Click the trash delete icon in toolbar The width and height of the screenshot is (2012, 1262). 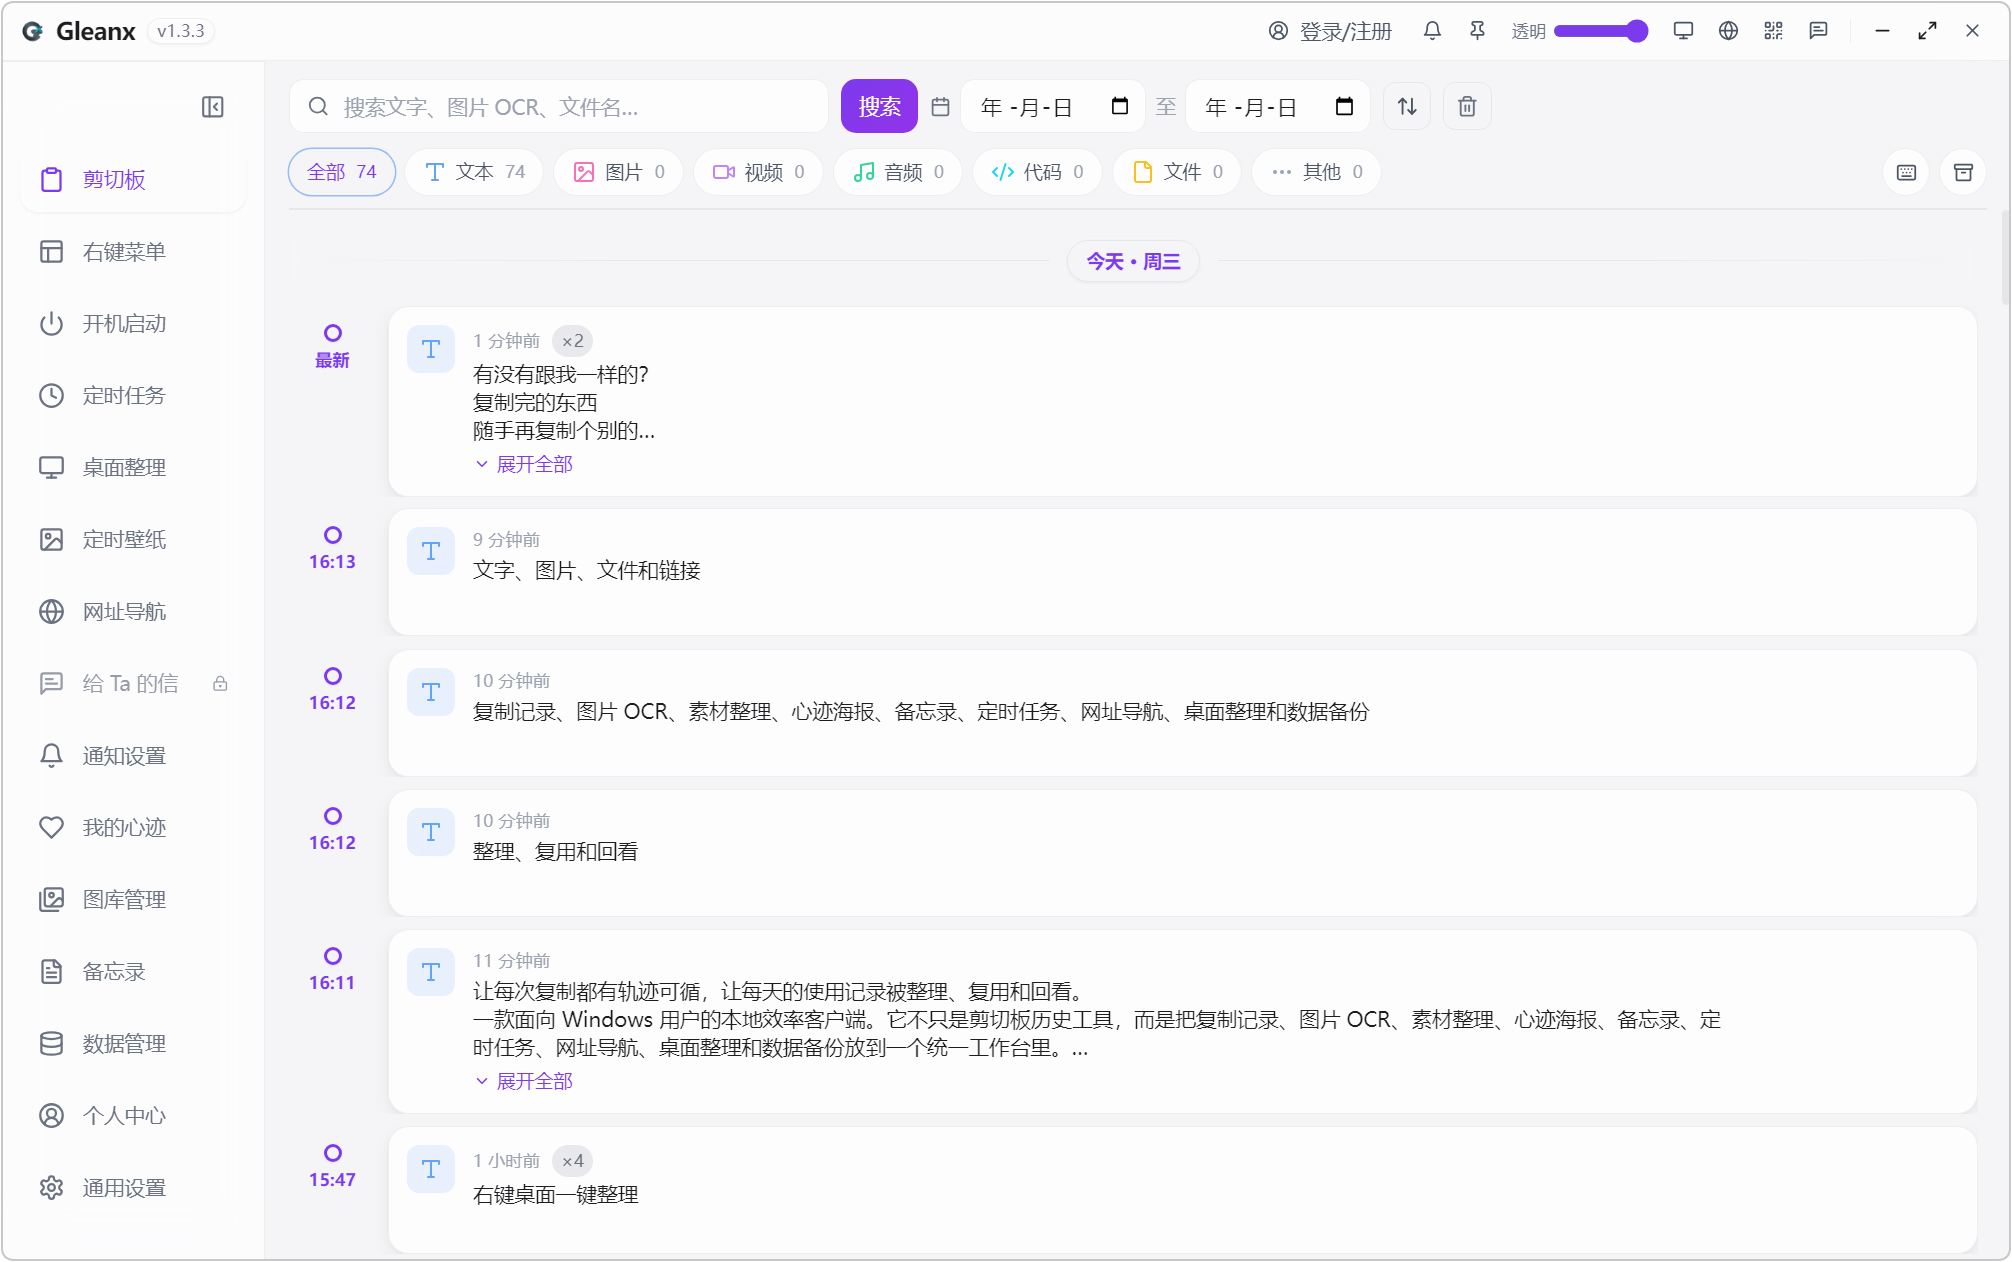click(1467, 106)
